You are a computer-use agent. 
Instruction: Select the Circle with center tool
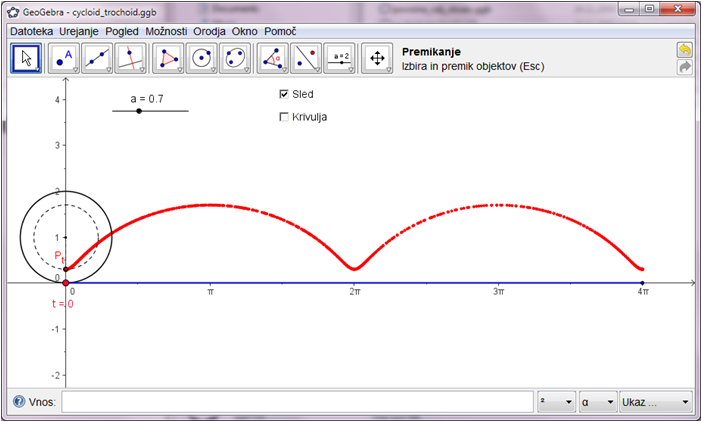tap(201, 58)
